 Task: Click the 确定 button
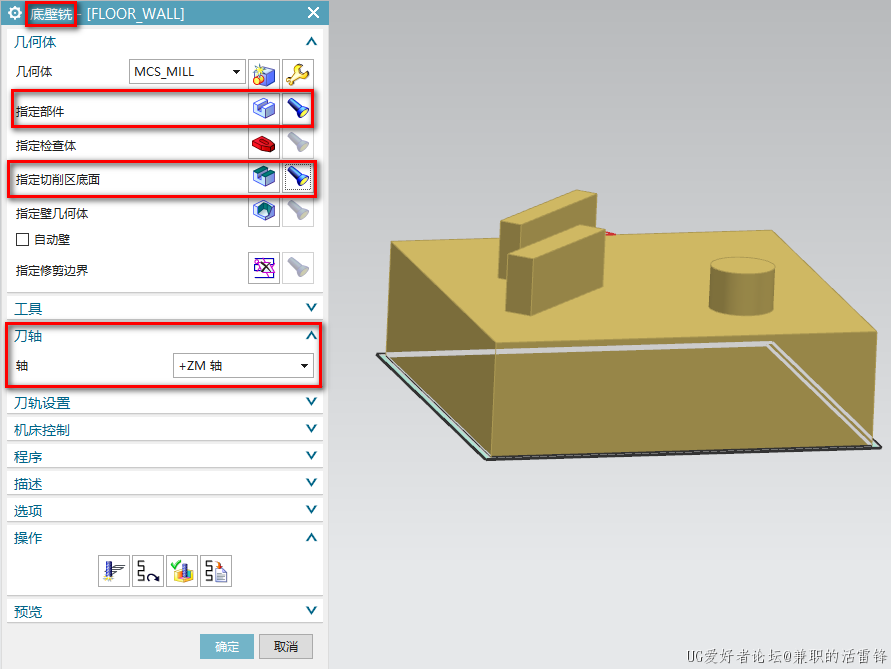point(227,646)
